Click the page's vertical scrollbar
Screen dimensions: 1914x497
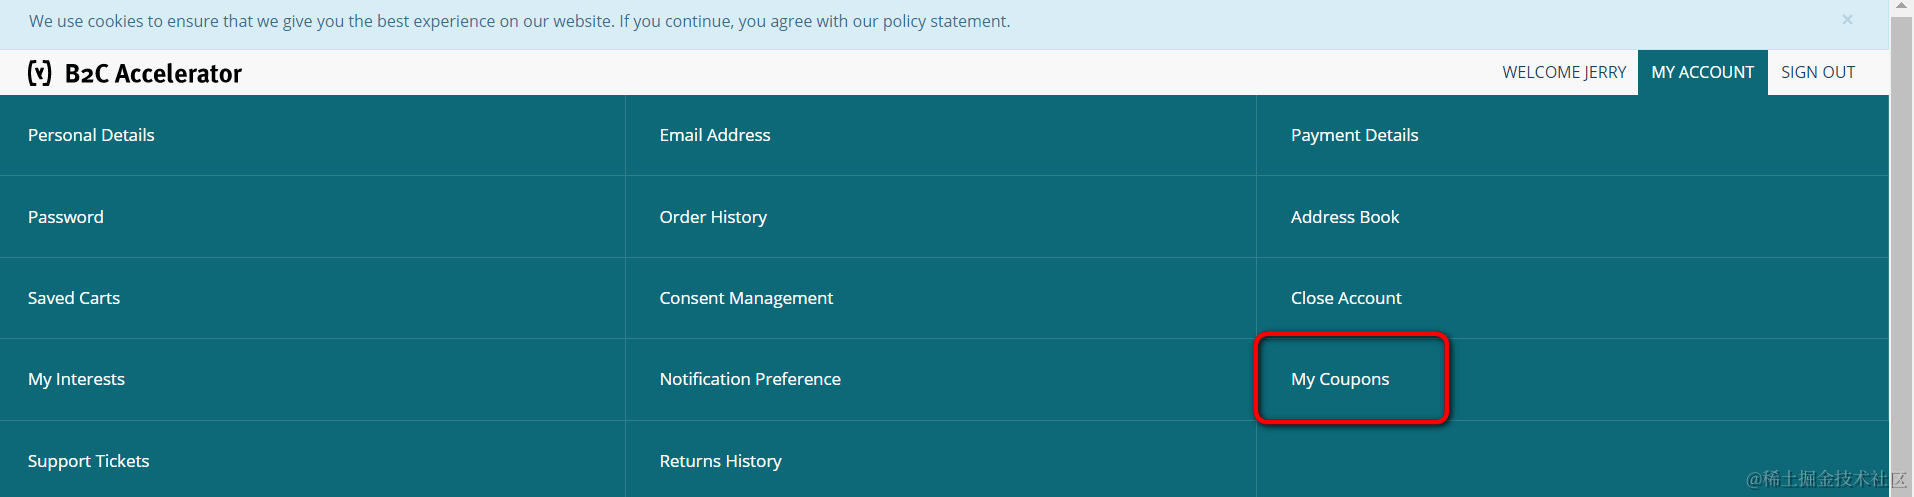coord(1901,250)
